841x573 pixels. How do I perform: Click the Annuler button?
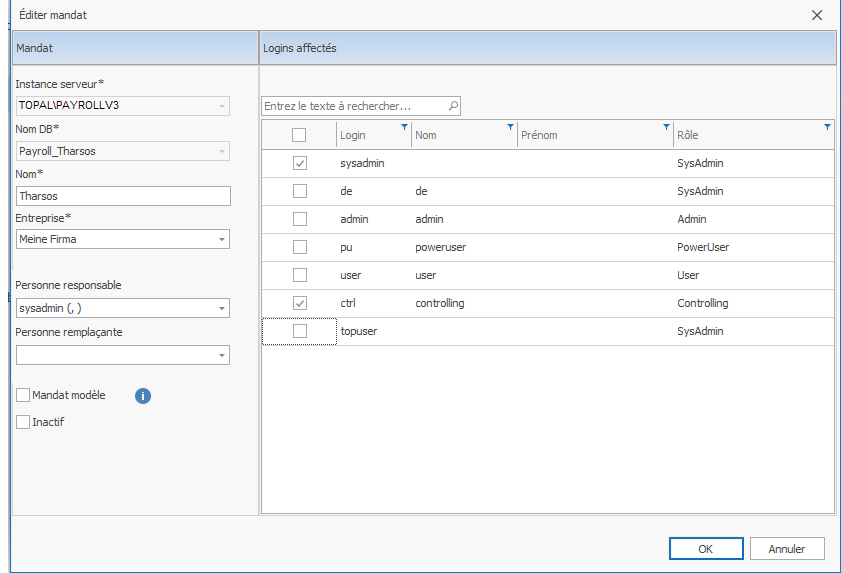tap(786, 548)
